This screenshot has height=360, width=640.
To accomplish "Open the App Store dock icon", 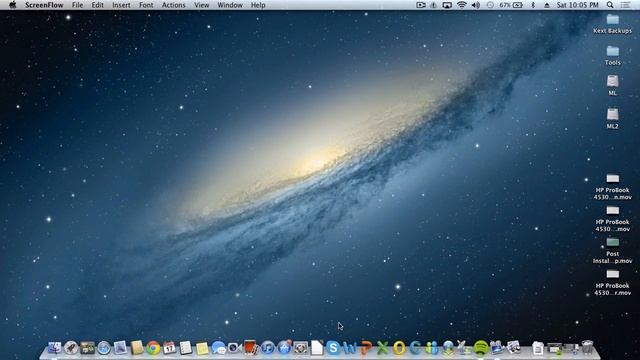I will 284,348.
